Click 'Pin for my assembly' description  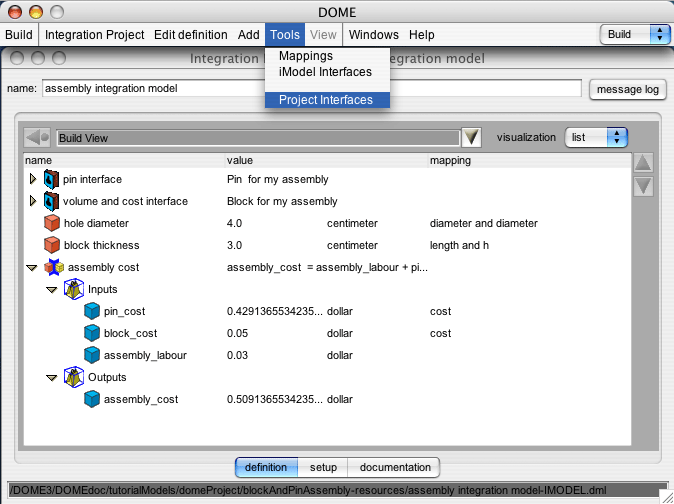tap(278, 179)
